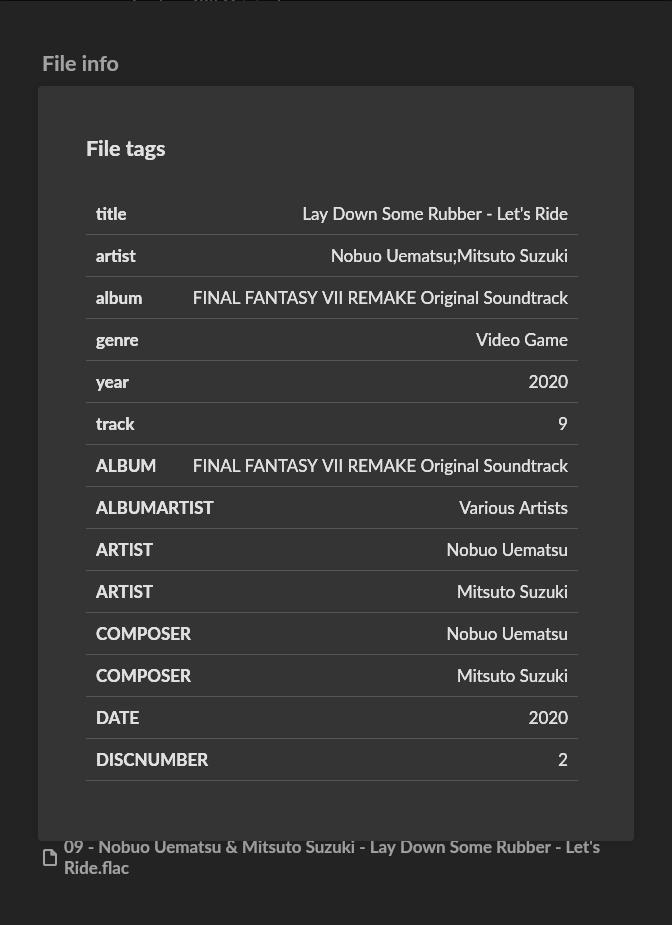Click the lowercase album tag label
The image size is (672, 925).
pos(119,298)
